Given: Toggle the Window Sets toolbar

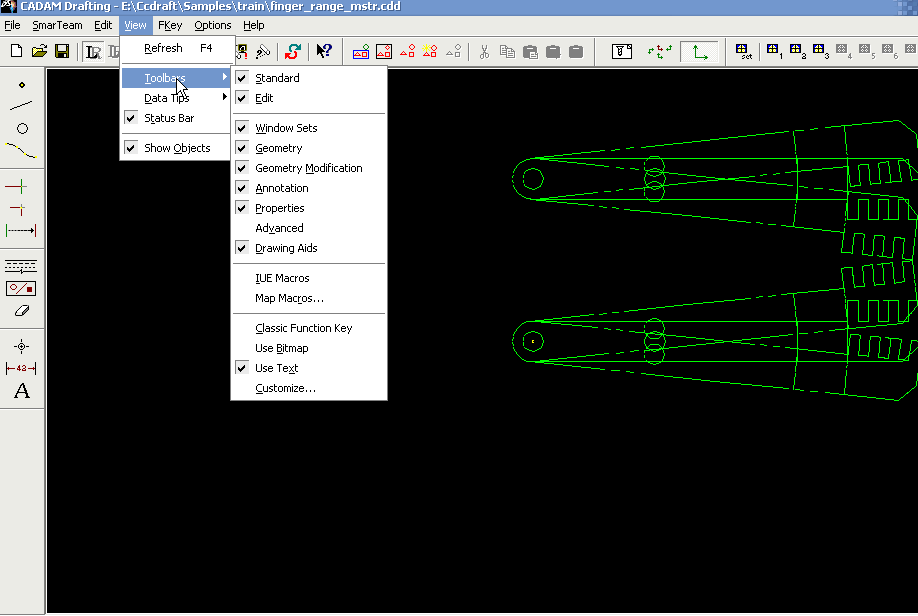Looking at the screenshot, I should (x=309, y=128).
